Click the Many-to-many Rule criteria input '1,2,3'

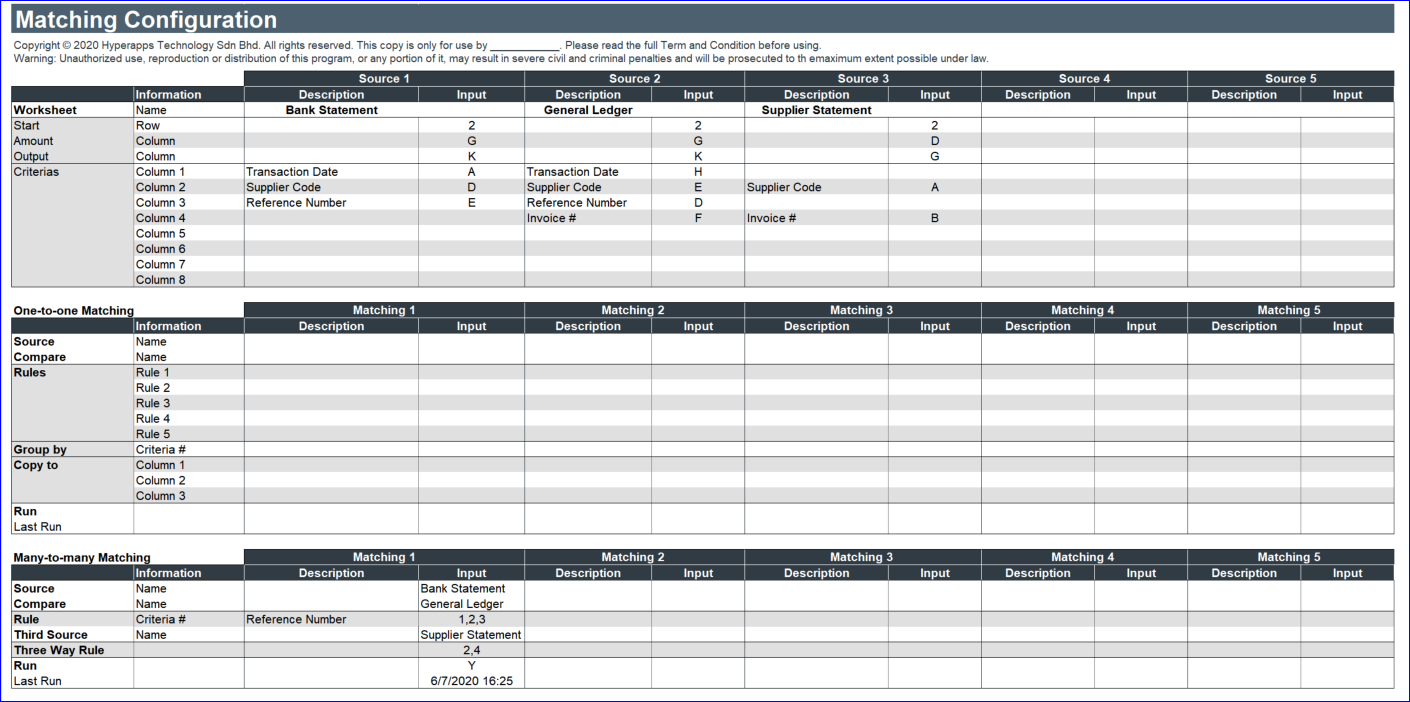pos(471,619)
